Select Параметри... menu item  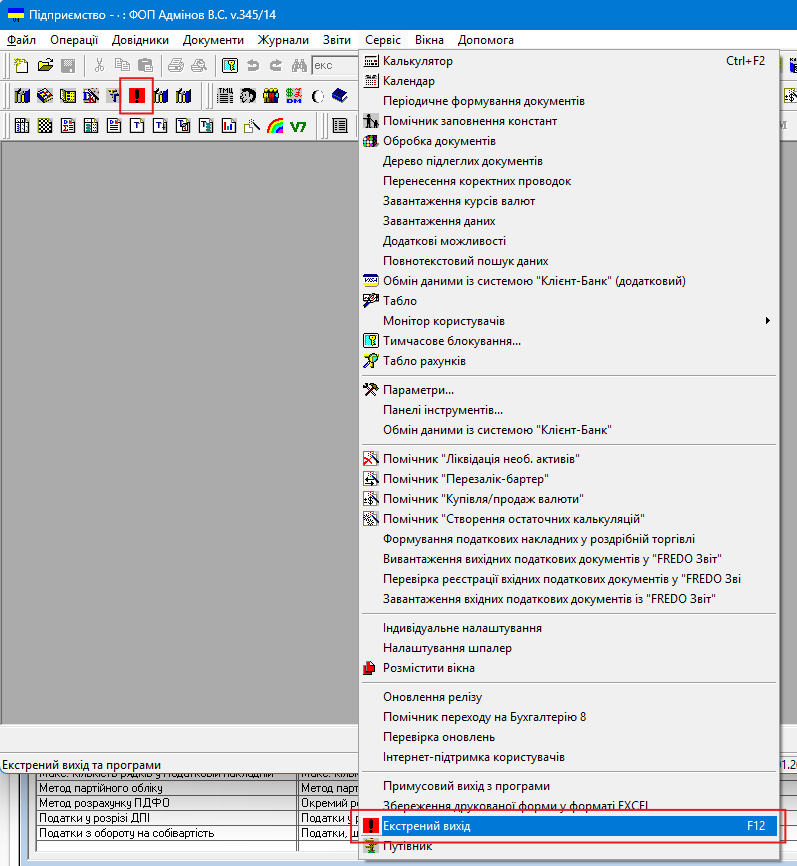[x=418, y=390]
